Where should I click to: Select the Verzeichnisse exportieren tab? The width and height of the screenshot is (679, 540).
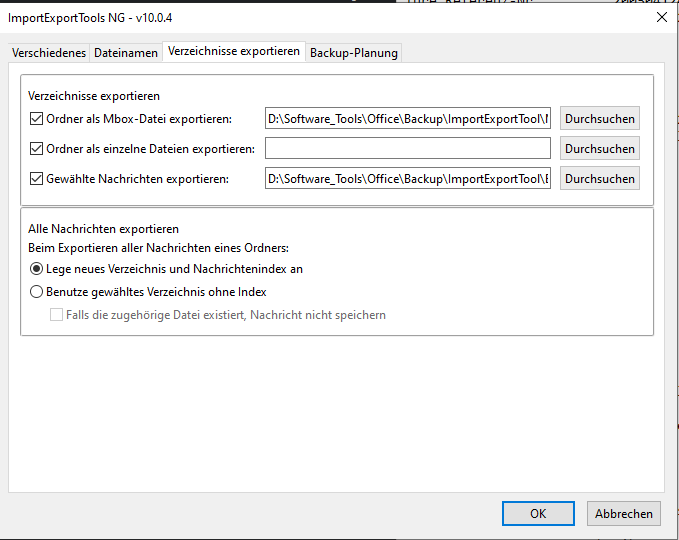(234, 51)
